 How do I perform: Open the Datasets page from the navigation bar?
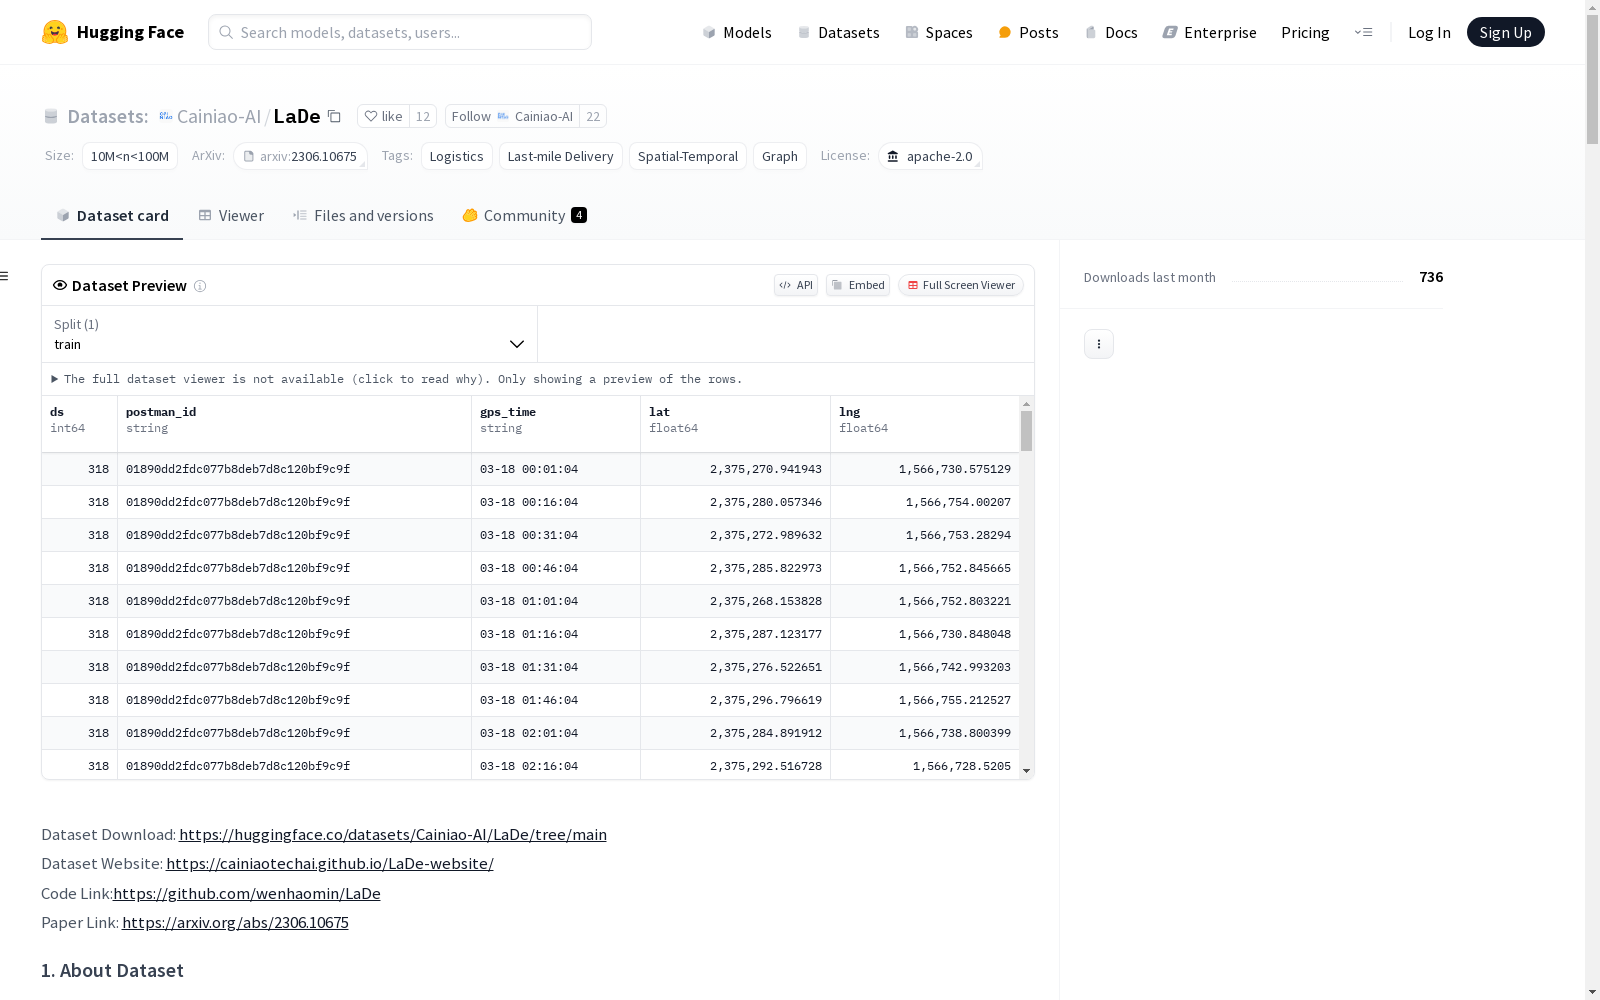(838, 32)
